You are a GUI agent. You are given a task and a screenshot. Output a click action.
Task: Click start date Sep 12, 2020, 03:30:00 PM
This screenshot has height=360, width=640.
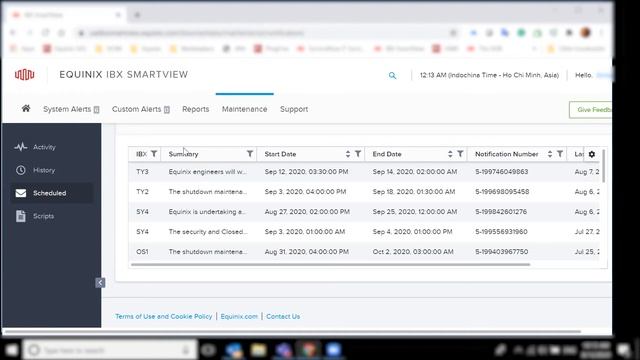[x=306, y=171]
